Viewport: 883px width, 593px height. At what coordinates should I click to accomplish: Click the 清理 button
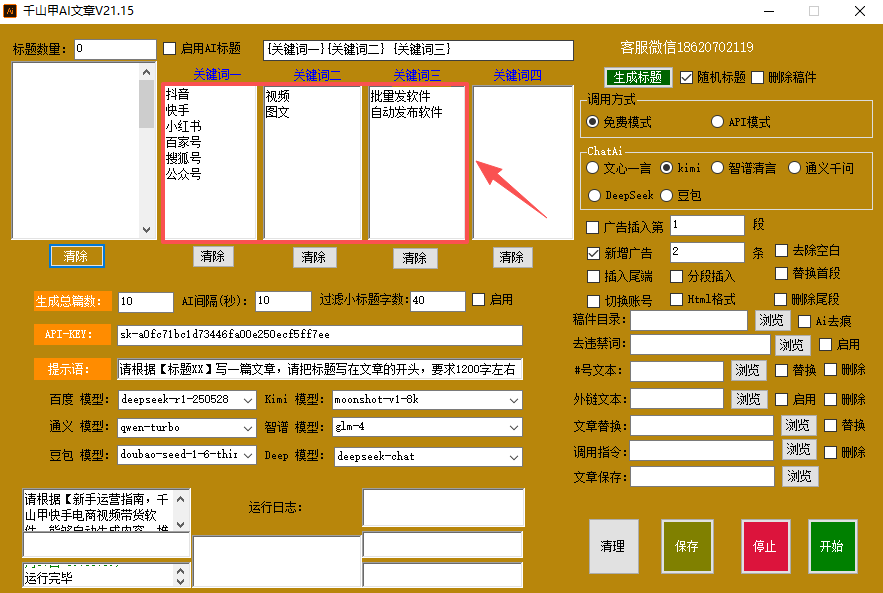613,546
